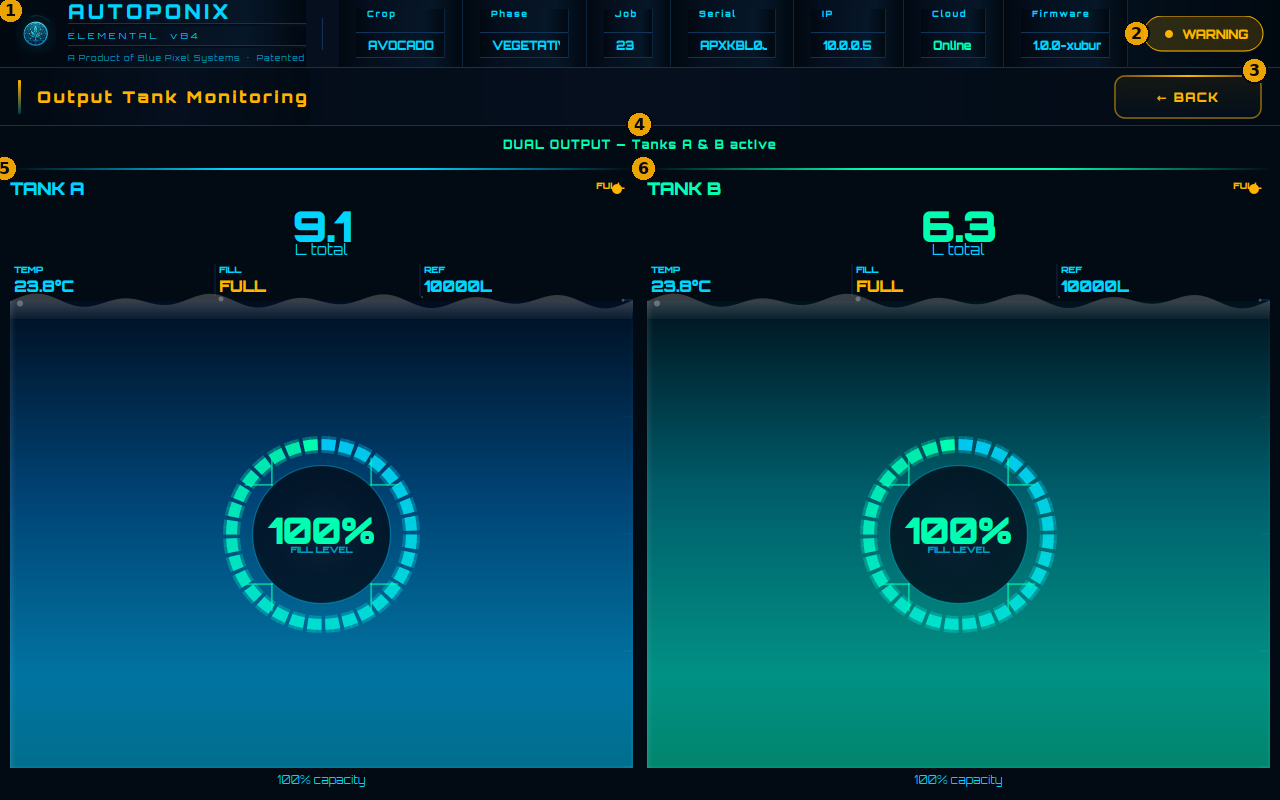Image resolution: width=1280 pixels, height=800 pixels.
Task: Select the TANK A heading
Action: [x=47, y=189]
